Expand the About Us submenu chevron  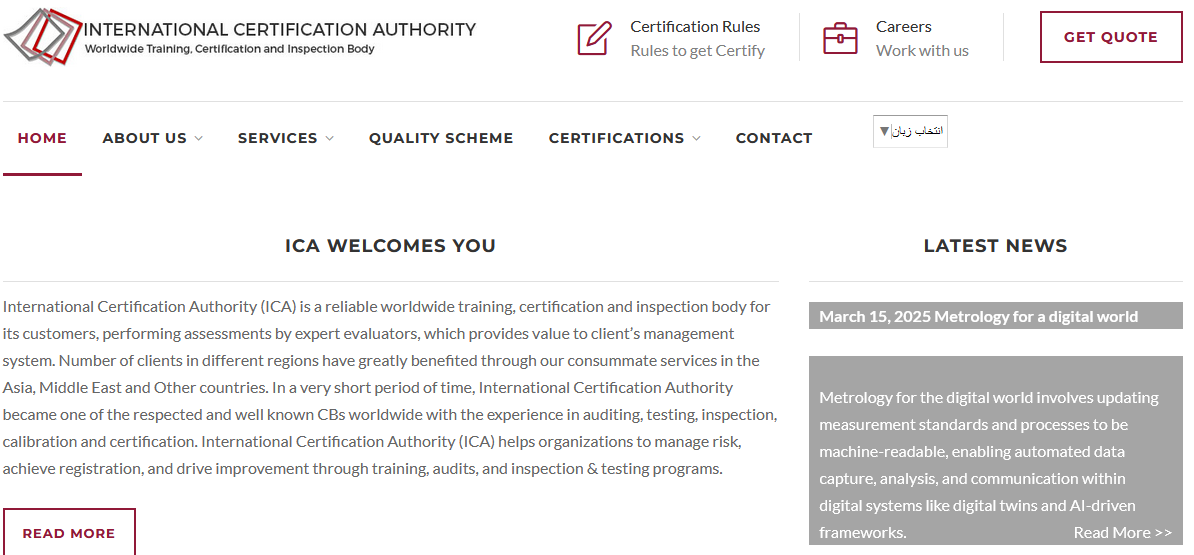[199, 138]
